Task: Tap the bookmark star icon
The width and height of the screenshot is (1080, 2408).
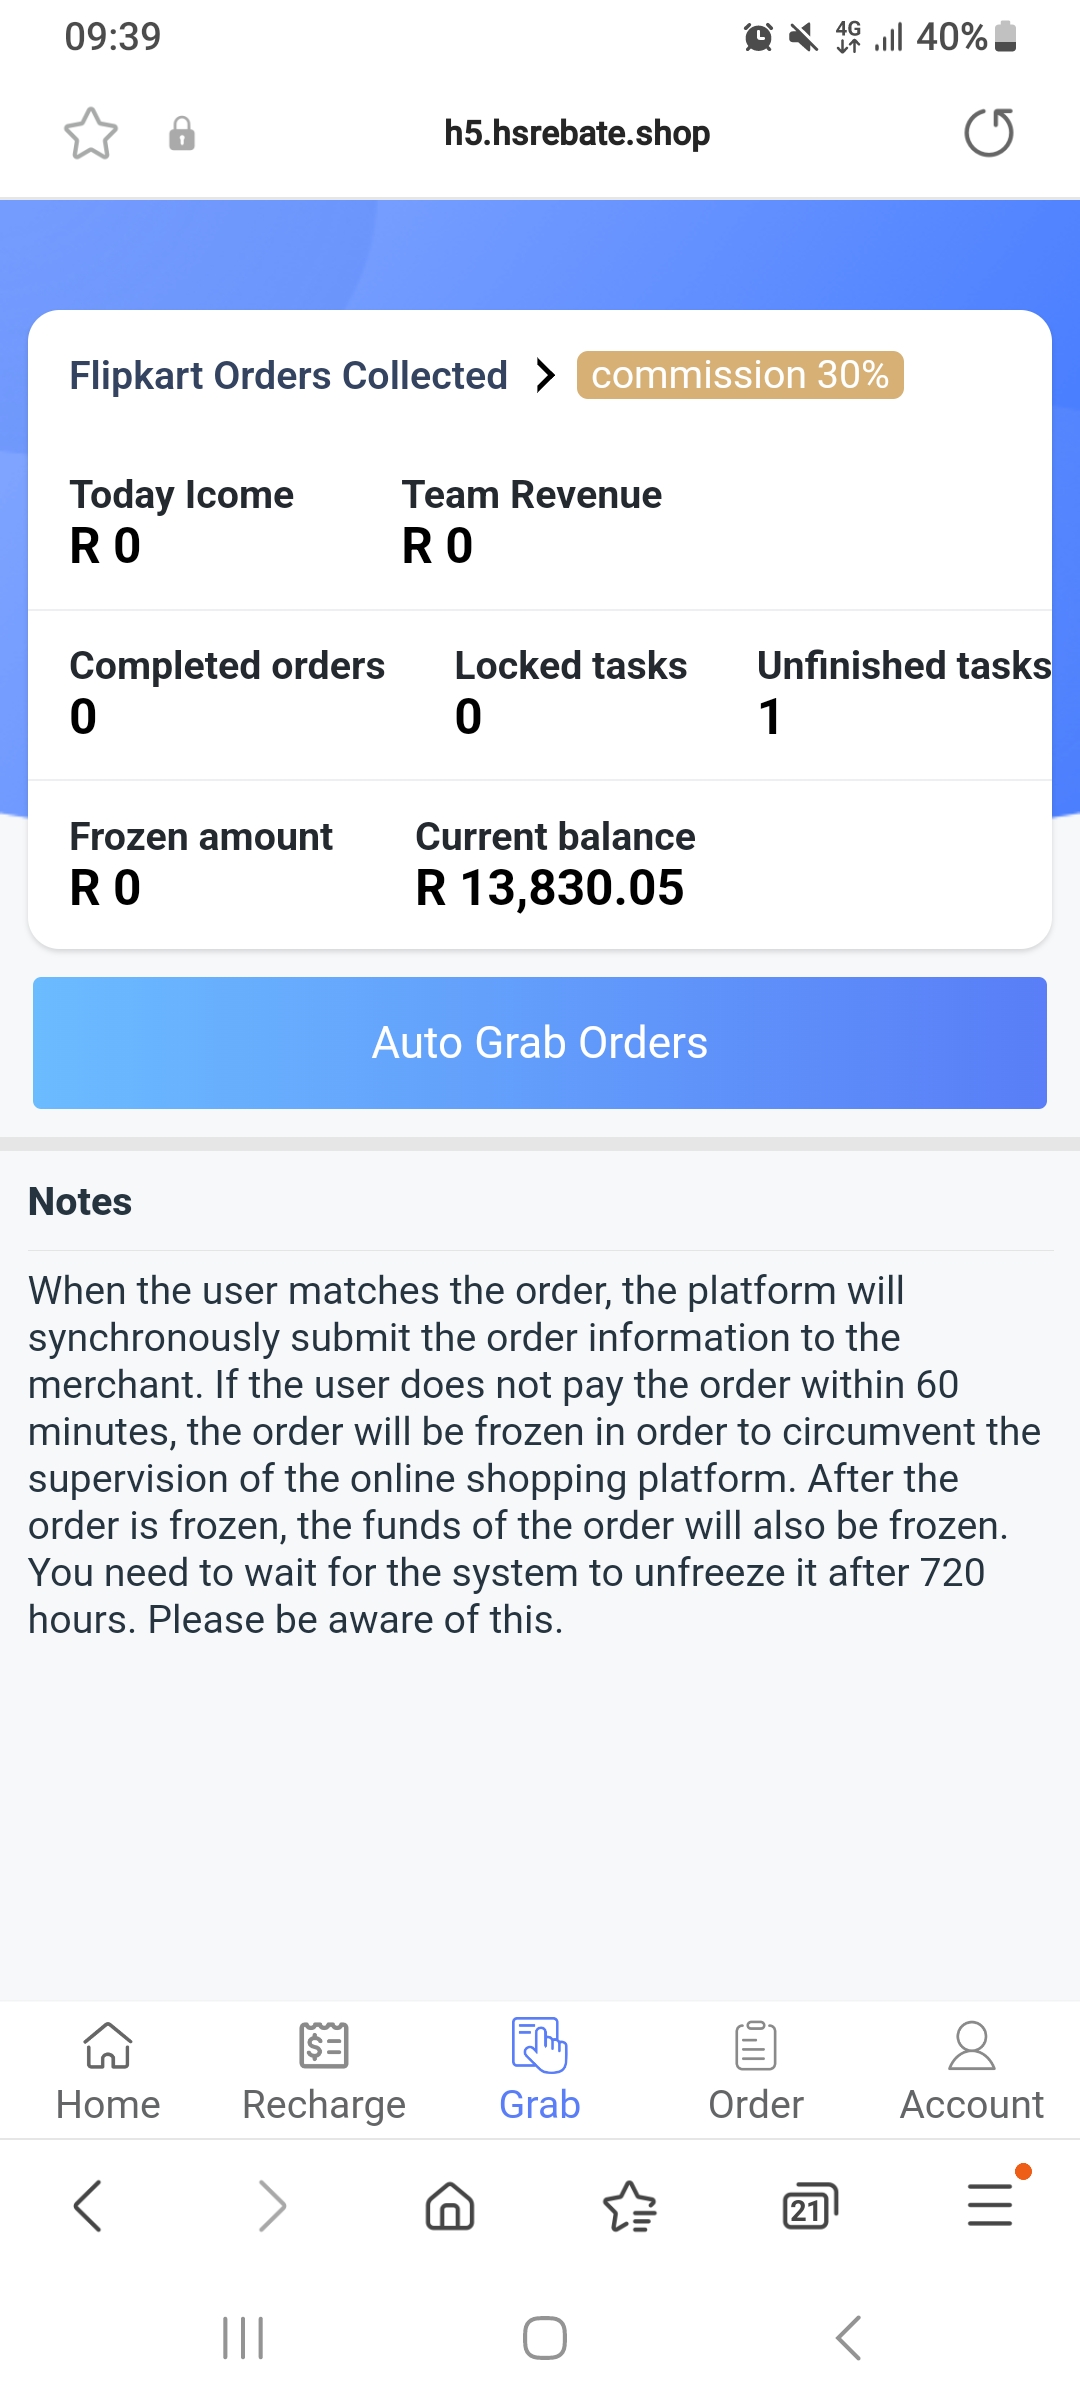Action: 91,133
